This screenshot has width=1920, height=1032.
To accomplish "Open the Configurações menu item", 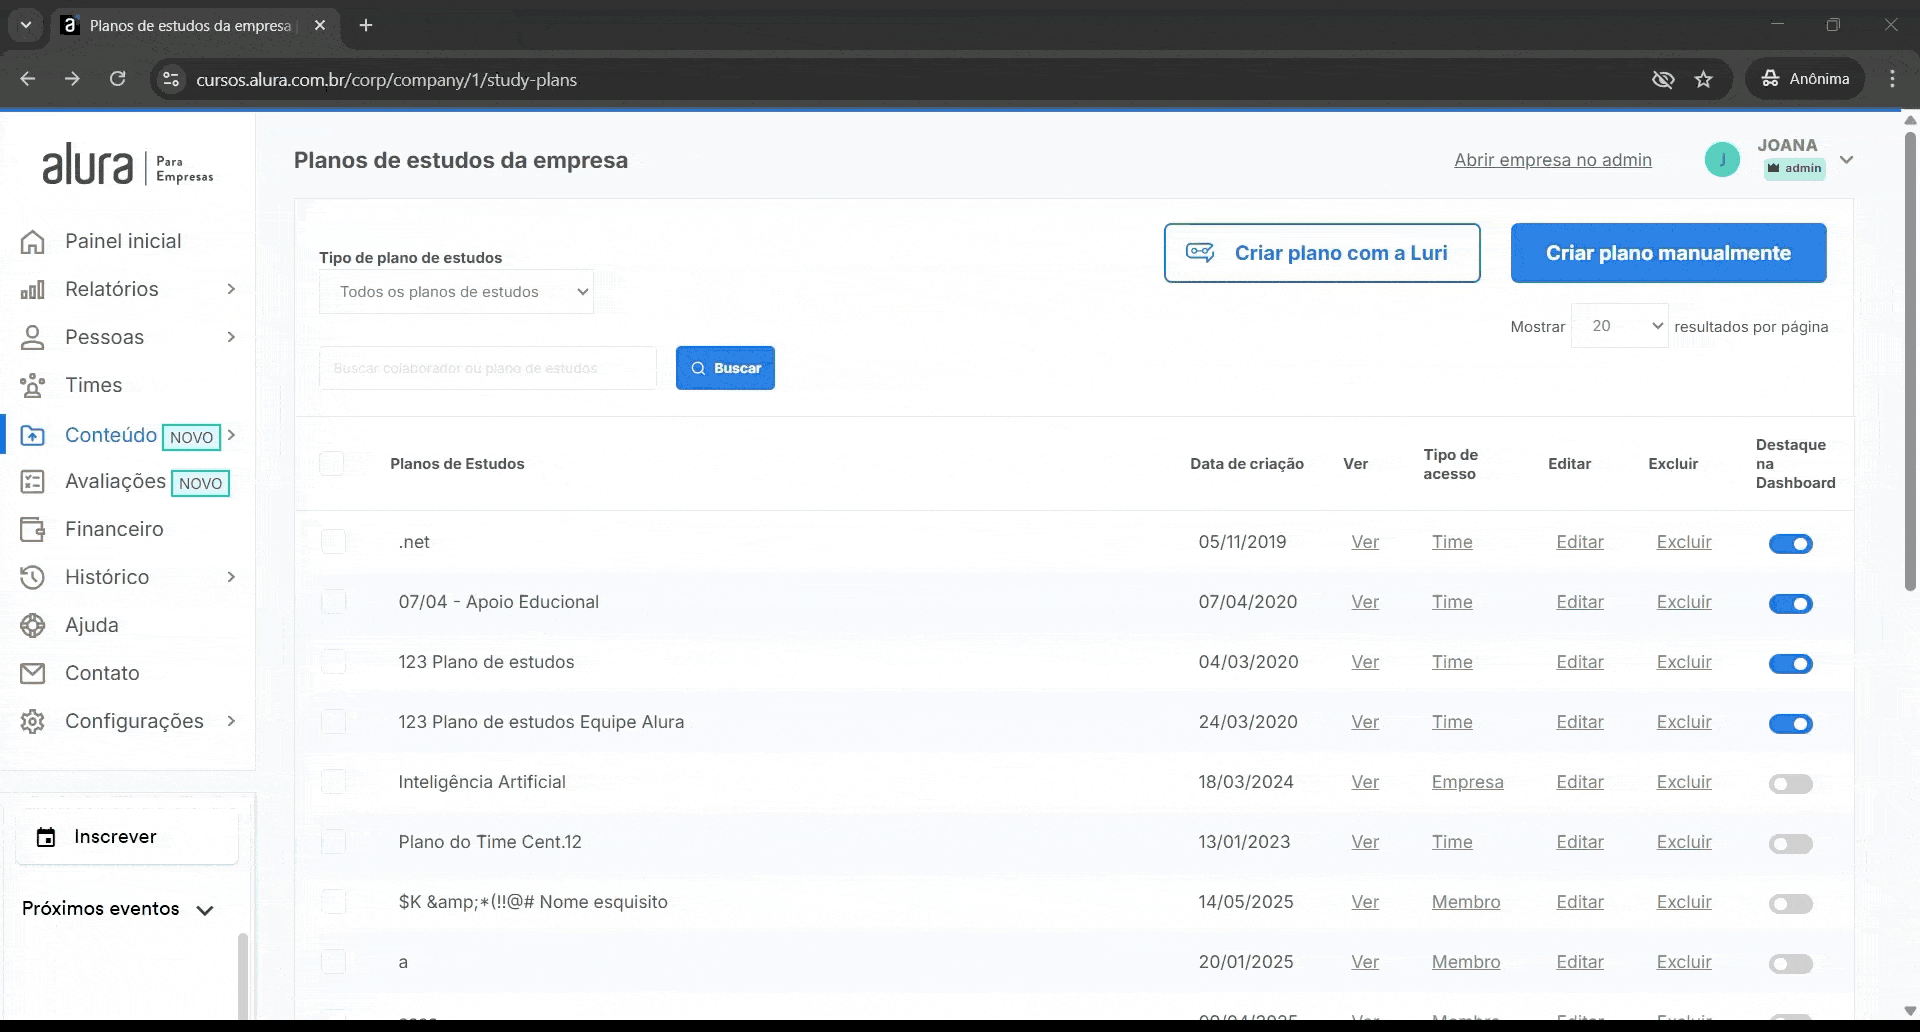I will (134, 722).
